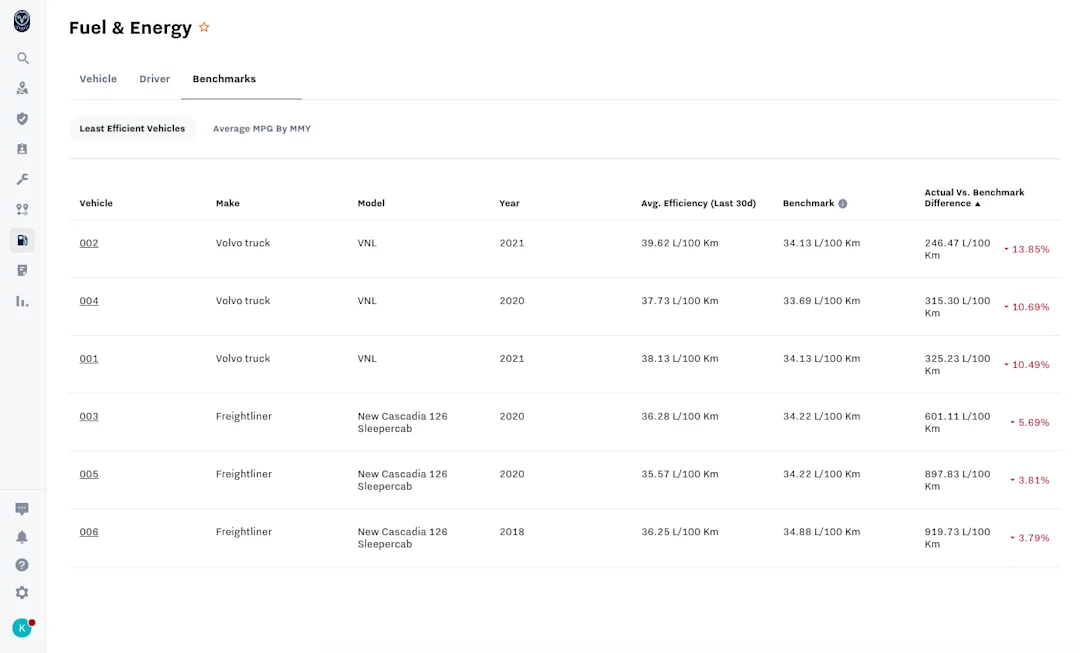Click 33.69 L/100 Km benchmark cell

[x=821, y=301]
